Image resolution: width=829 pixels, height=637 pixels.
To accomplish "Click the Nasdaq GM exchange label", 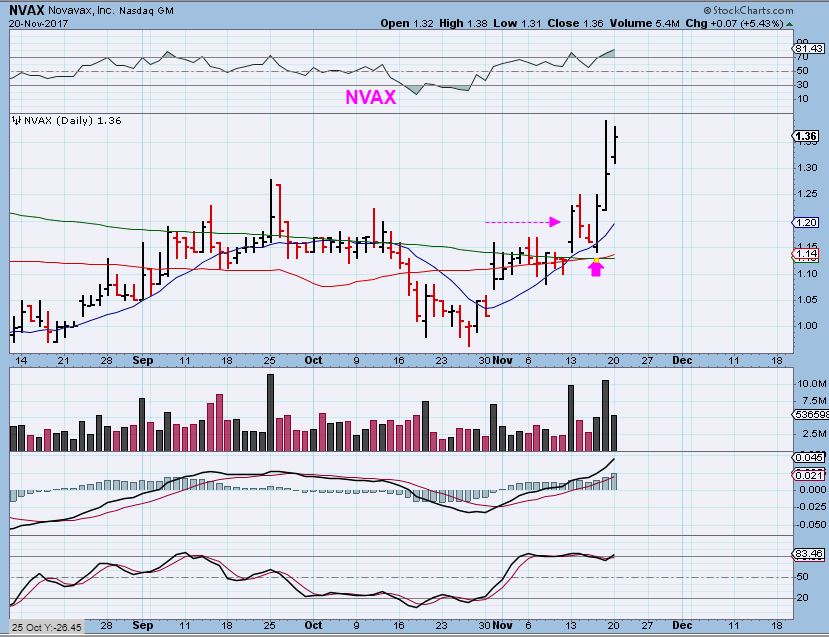I will (x=146, y=11).
